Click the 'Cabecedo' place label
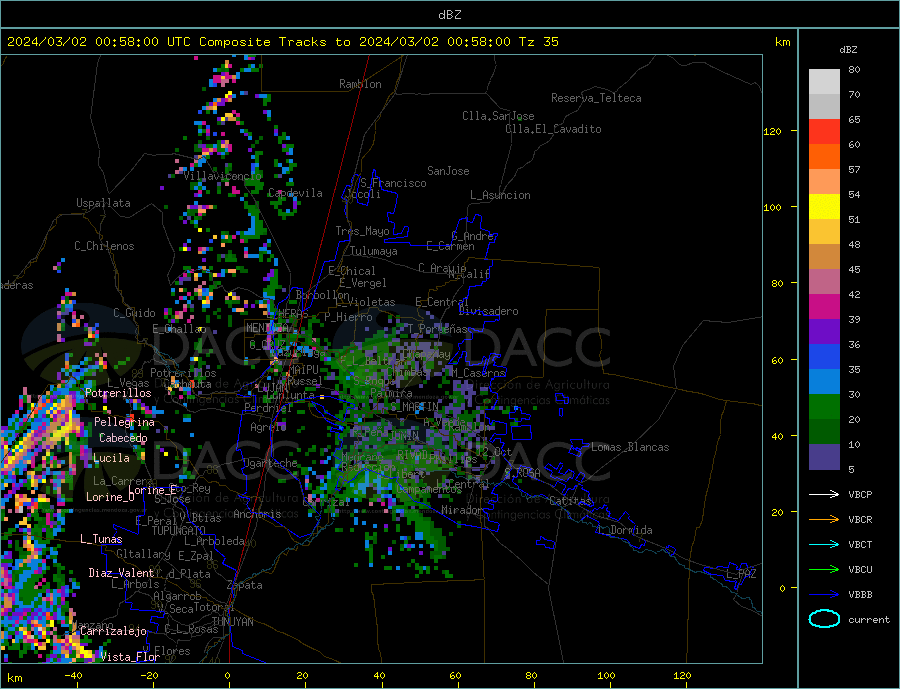900x689 pixels. click(x=123, y=438)
